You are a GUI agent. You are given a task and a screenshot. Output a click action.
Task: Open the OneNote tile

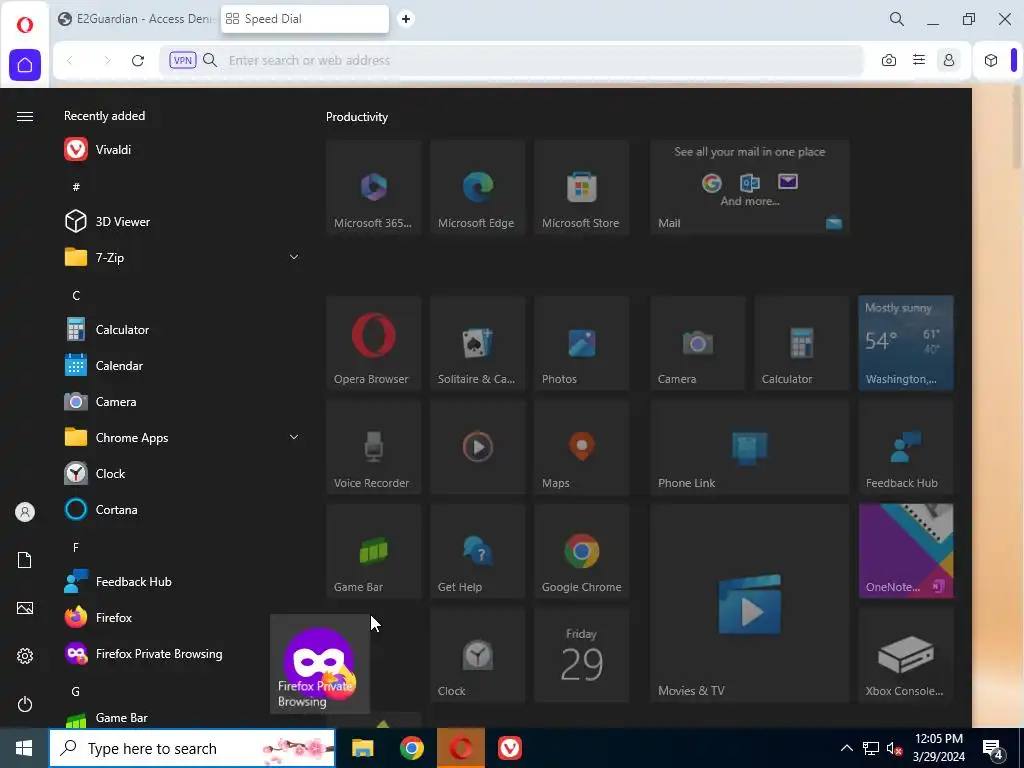(x=906, y=551)
